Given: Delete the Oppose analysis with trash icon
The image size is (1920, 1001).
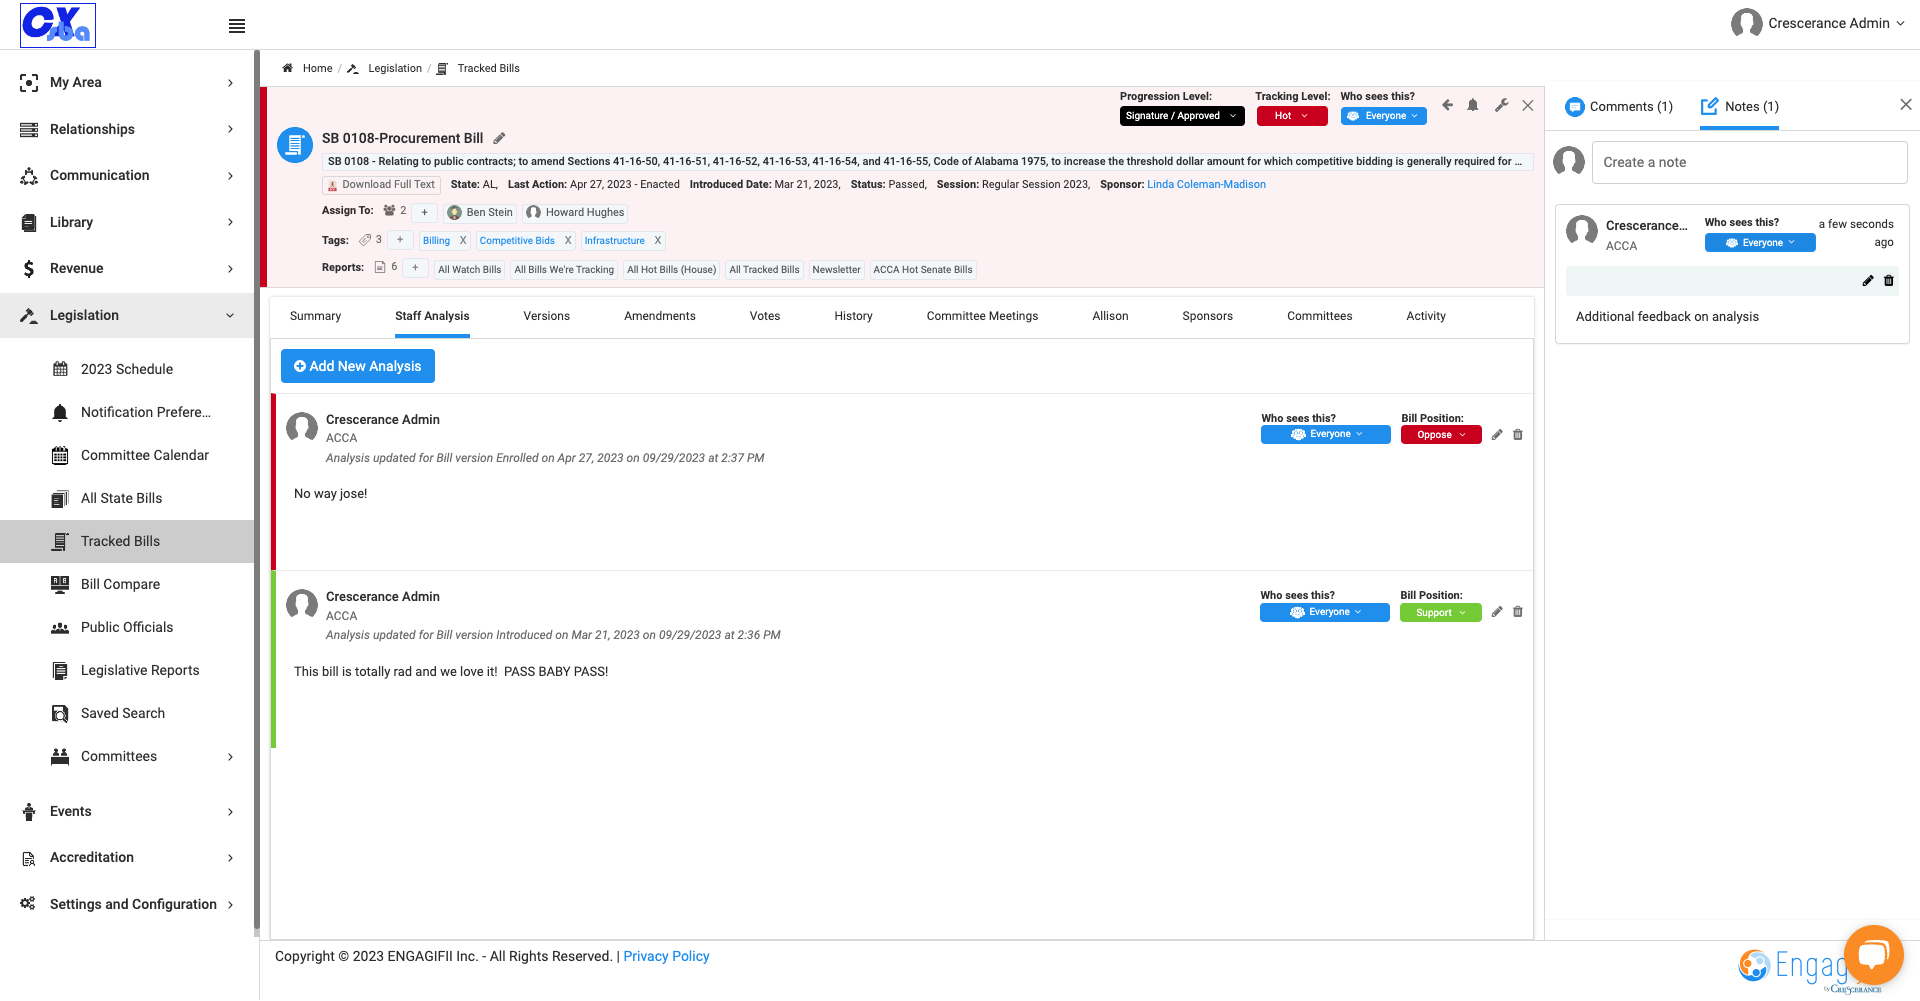Looking at the screenshot, I should (1518, 435).
